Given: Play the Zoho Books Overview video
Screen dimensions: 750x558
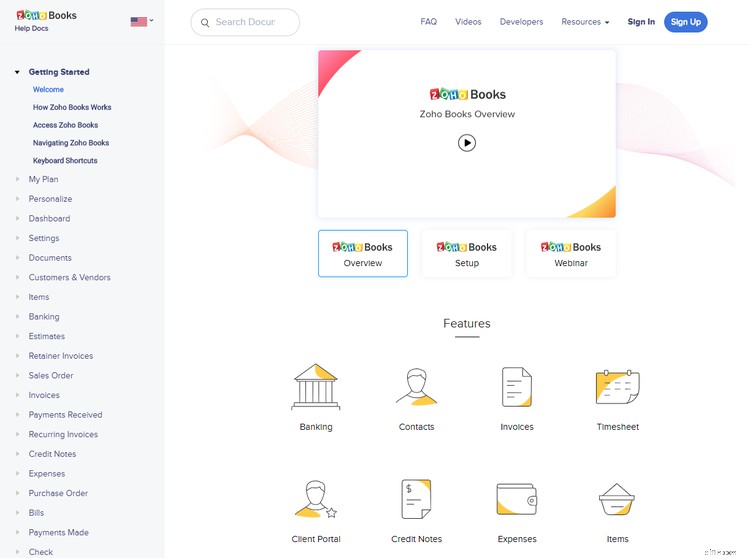Looking at the screenshot, I should click(x=467, y=143).
